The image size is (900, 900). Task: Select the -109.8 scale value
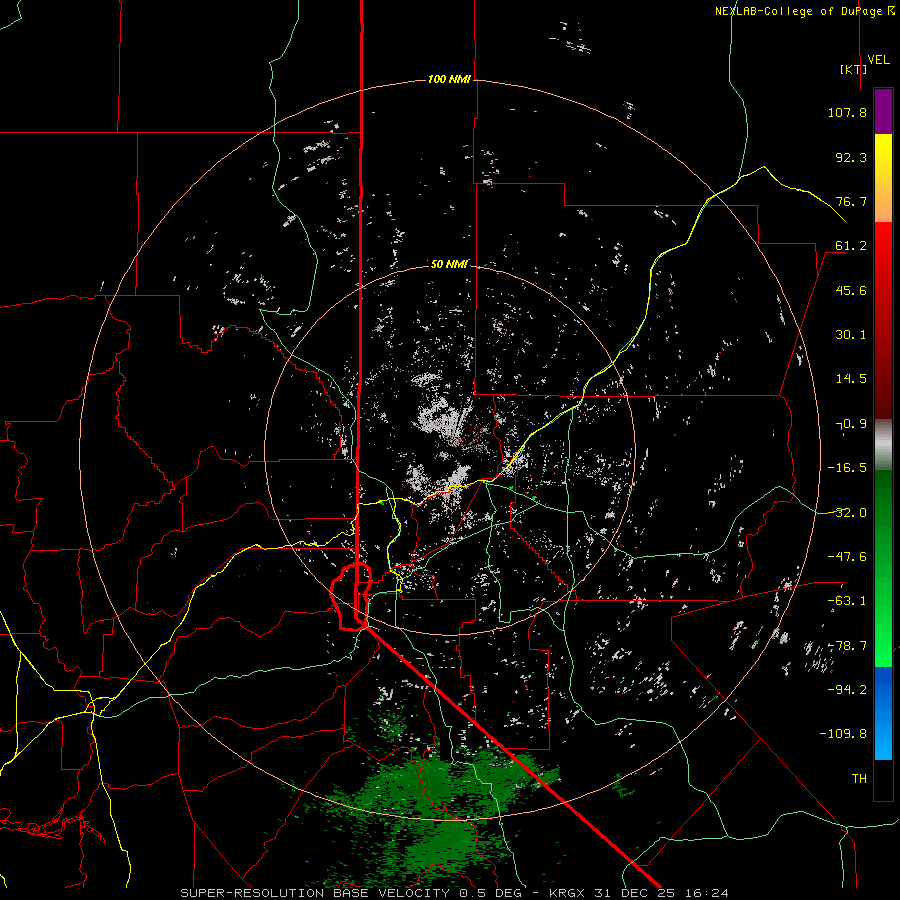click(x=843, y=734)
